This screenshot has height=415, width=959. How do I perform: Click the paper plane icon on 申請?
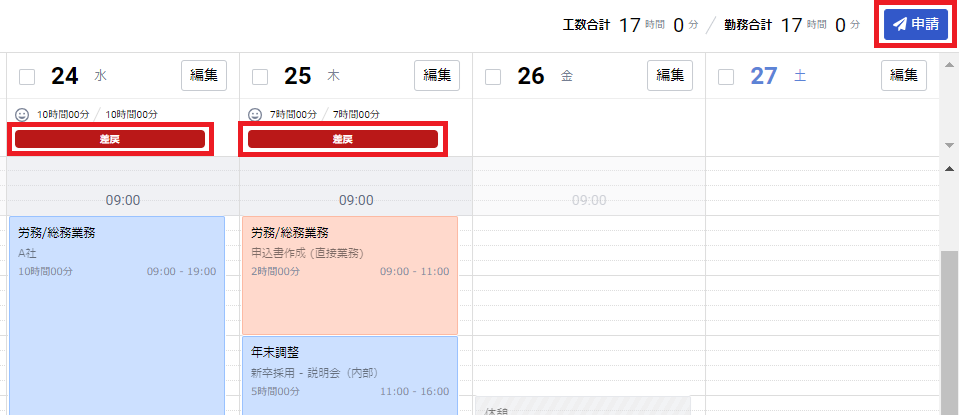[x=899, y=24]
